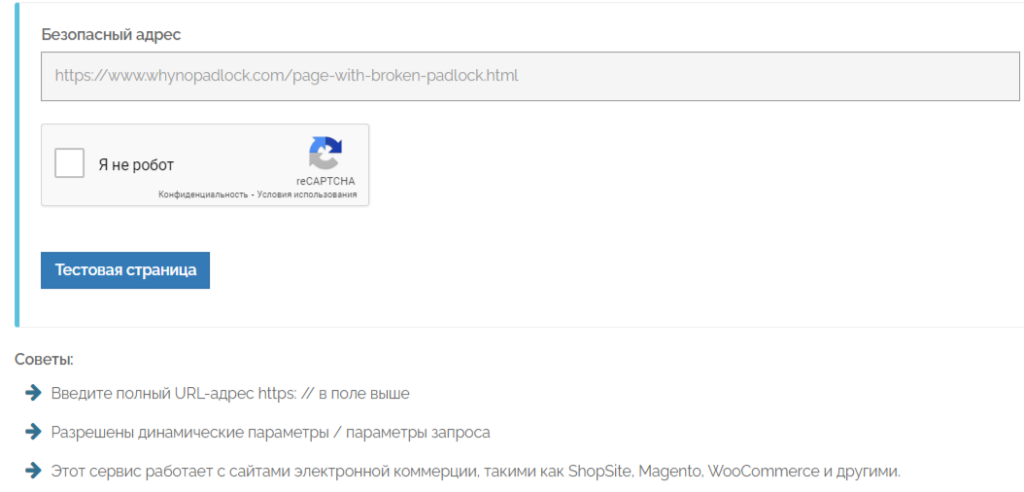Open the Конфиденциальность link
The width and height of the screenshot is (1024, 492).
[x=203, y=195]
